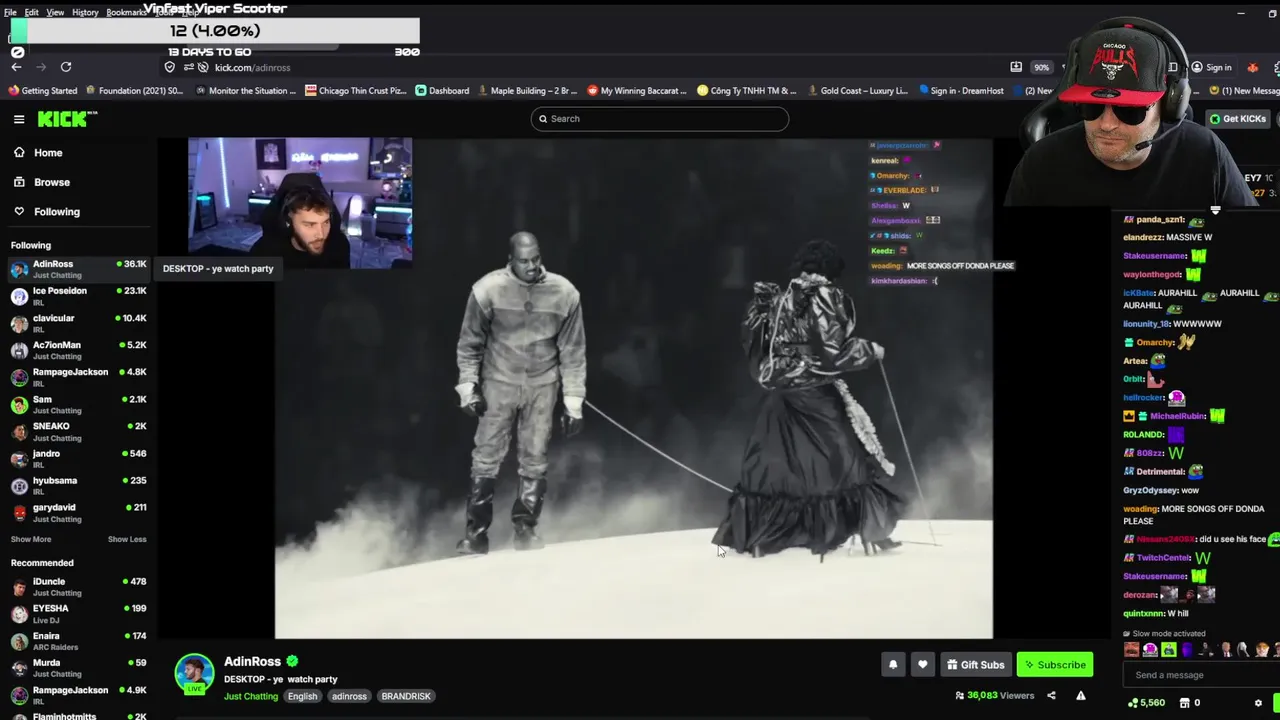The height and width of the screenshot is (720, 1280).
Task: Click the 90% zoom level indicator
Action: (1042, 67)
